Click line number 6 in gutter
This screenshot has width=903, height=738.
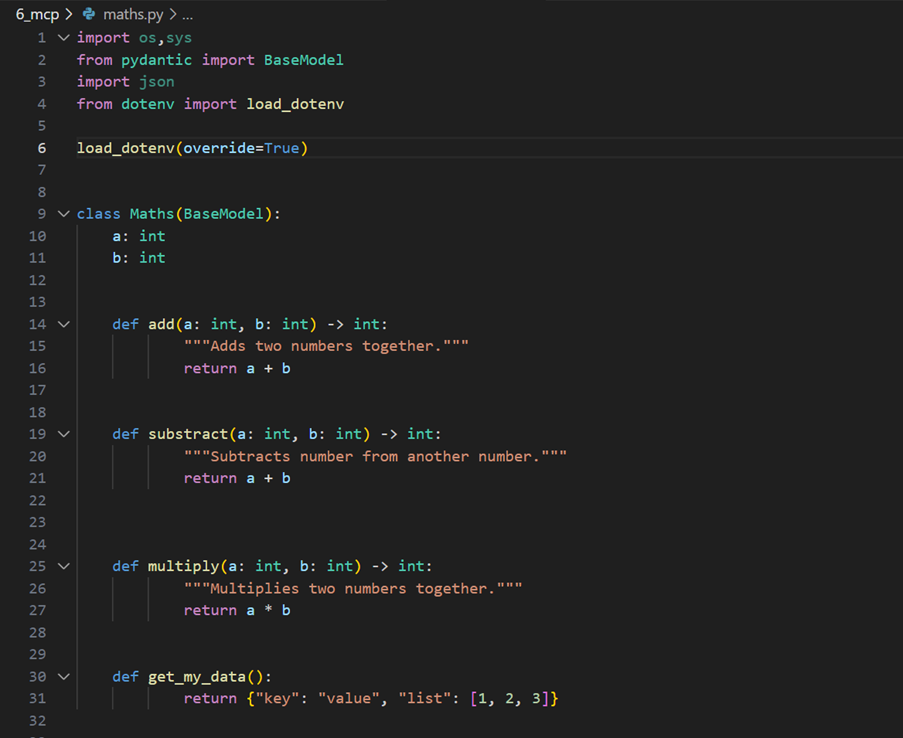(x=41, y=148)
